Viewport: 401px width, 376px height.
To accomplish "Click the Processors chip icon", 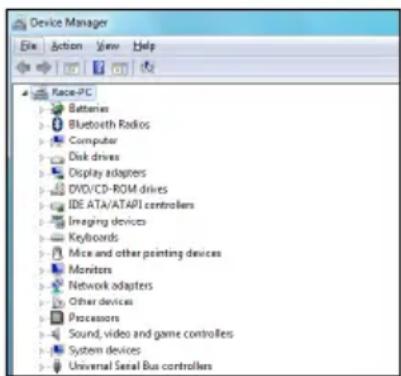I will click(57, 318).
